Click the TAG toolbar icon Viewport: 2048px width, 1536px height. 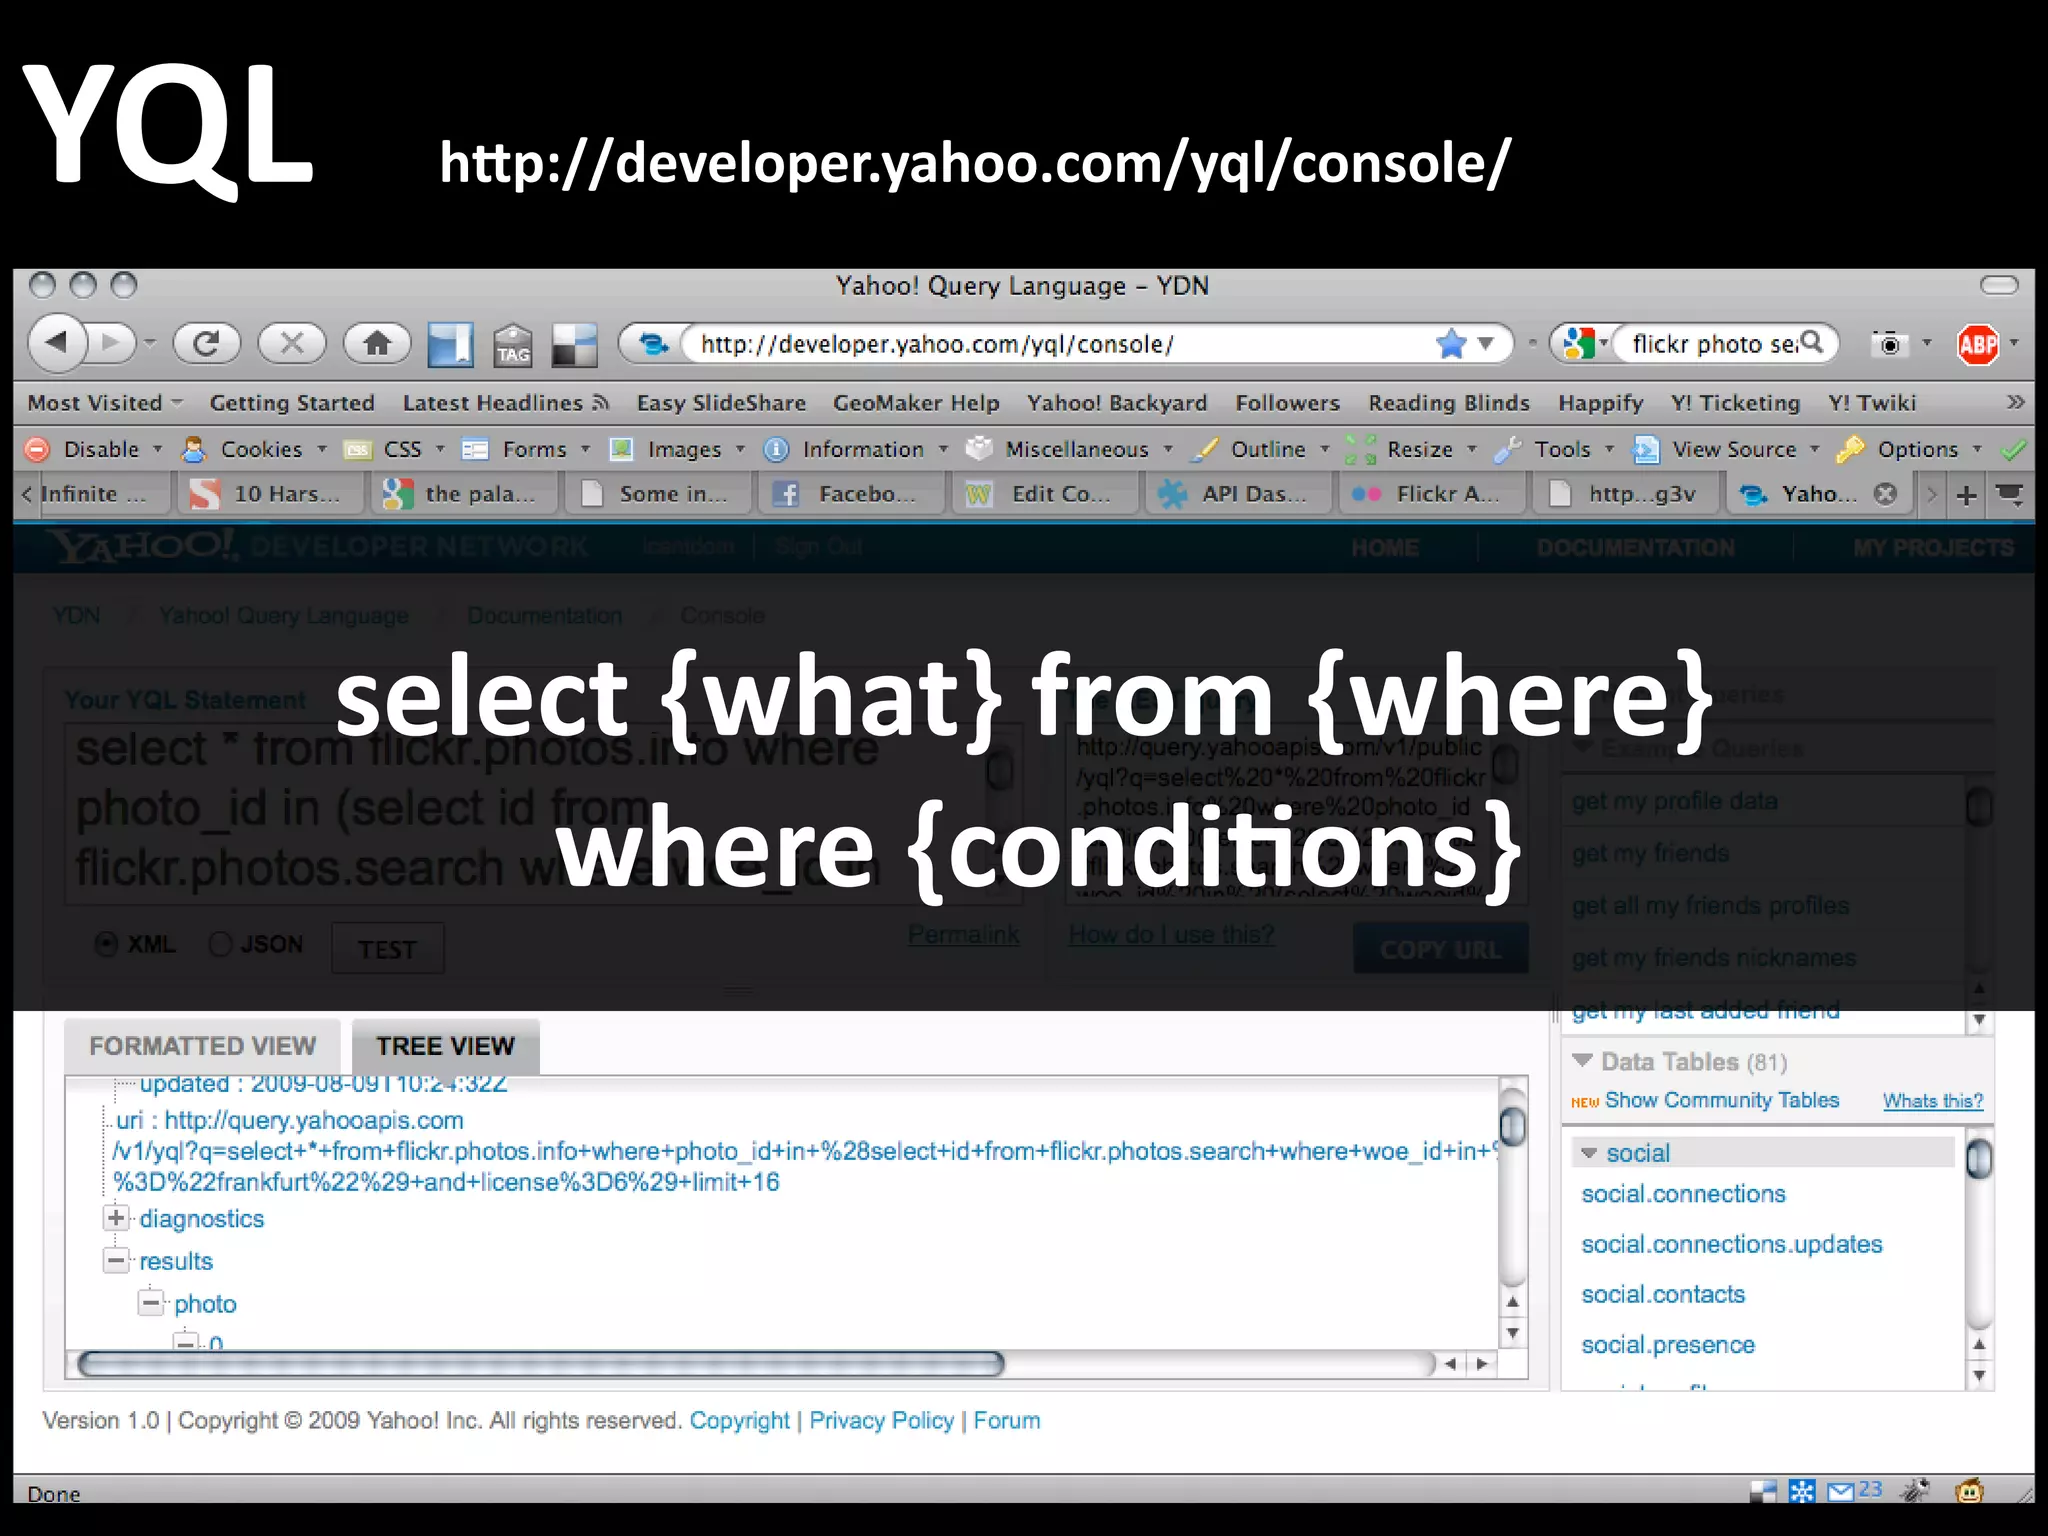pyautogui.click(x=513, y=346)
